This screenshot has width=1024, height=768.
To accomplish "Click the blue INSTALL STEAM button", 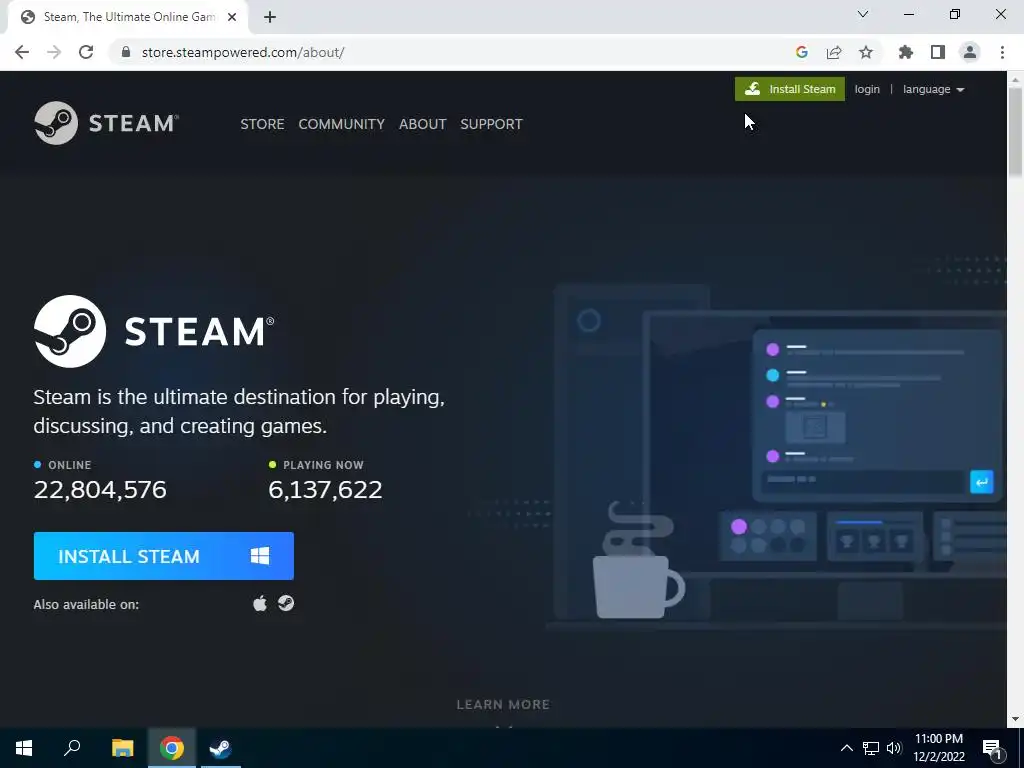I will [x=163, y=556].
